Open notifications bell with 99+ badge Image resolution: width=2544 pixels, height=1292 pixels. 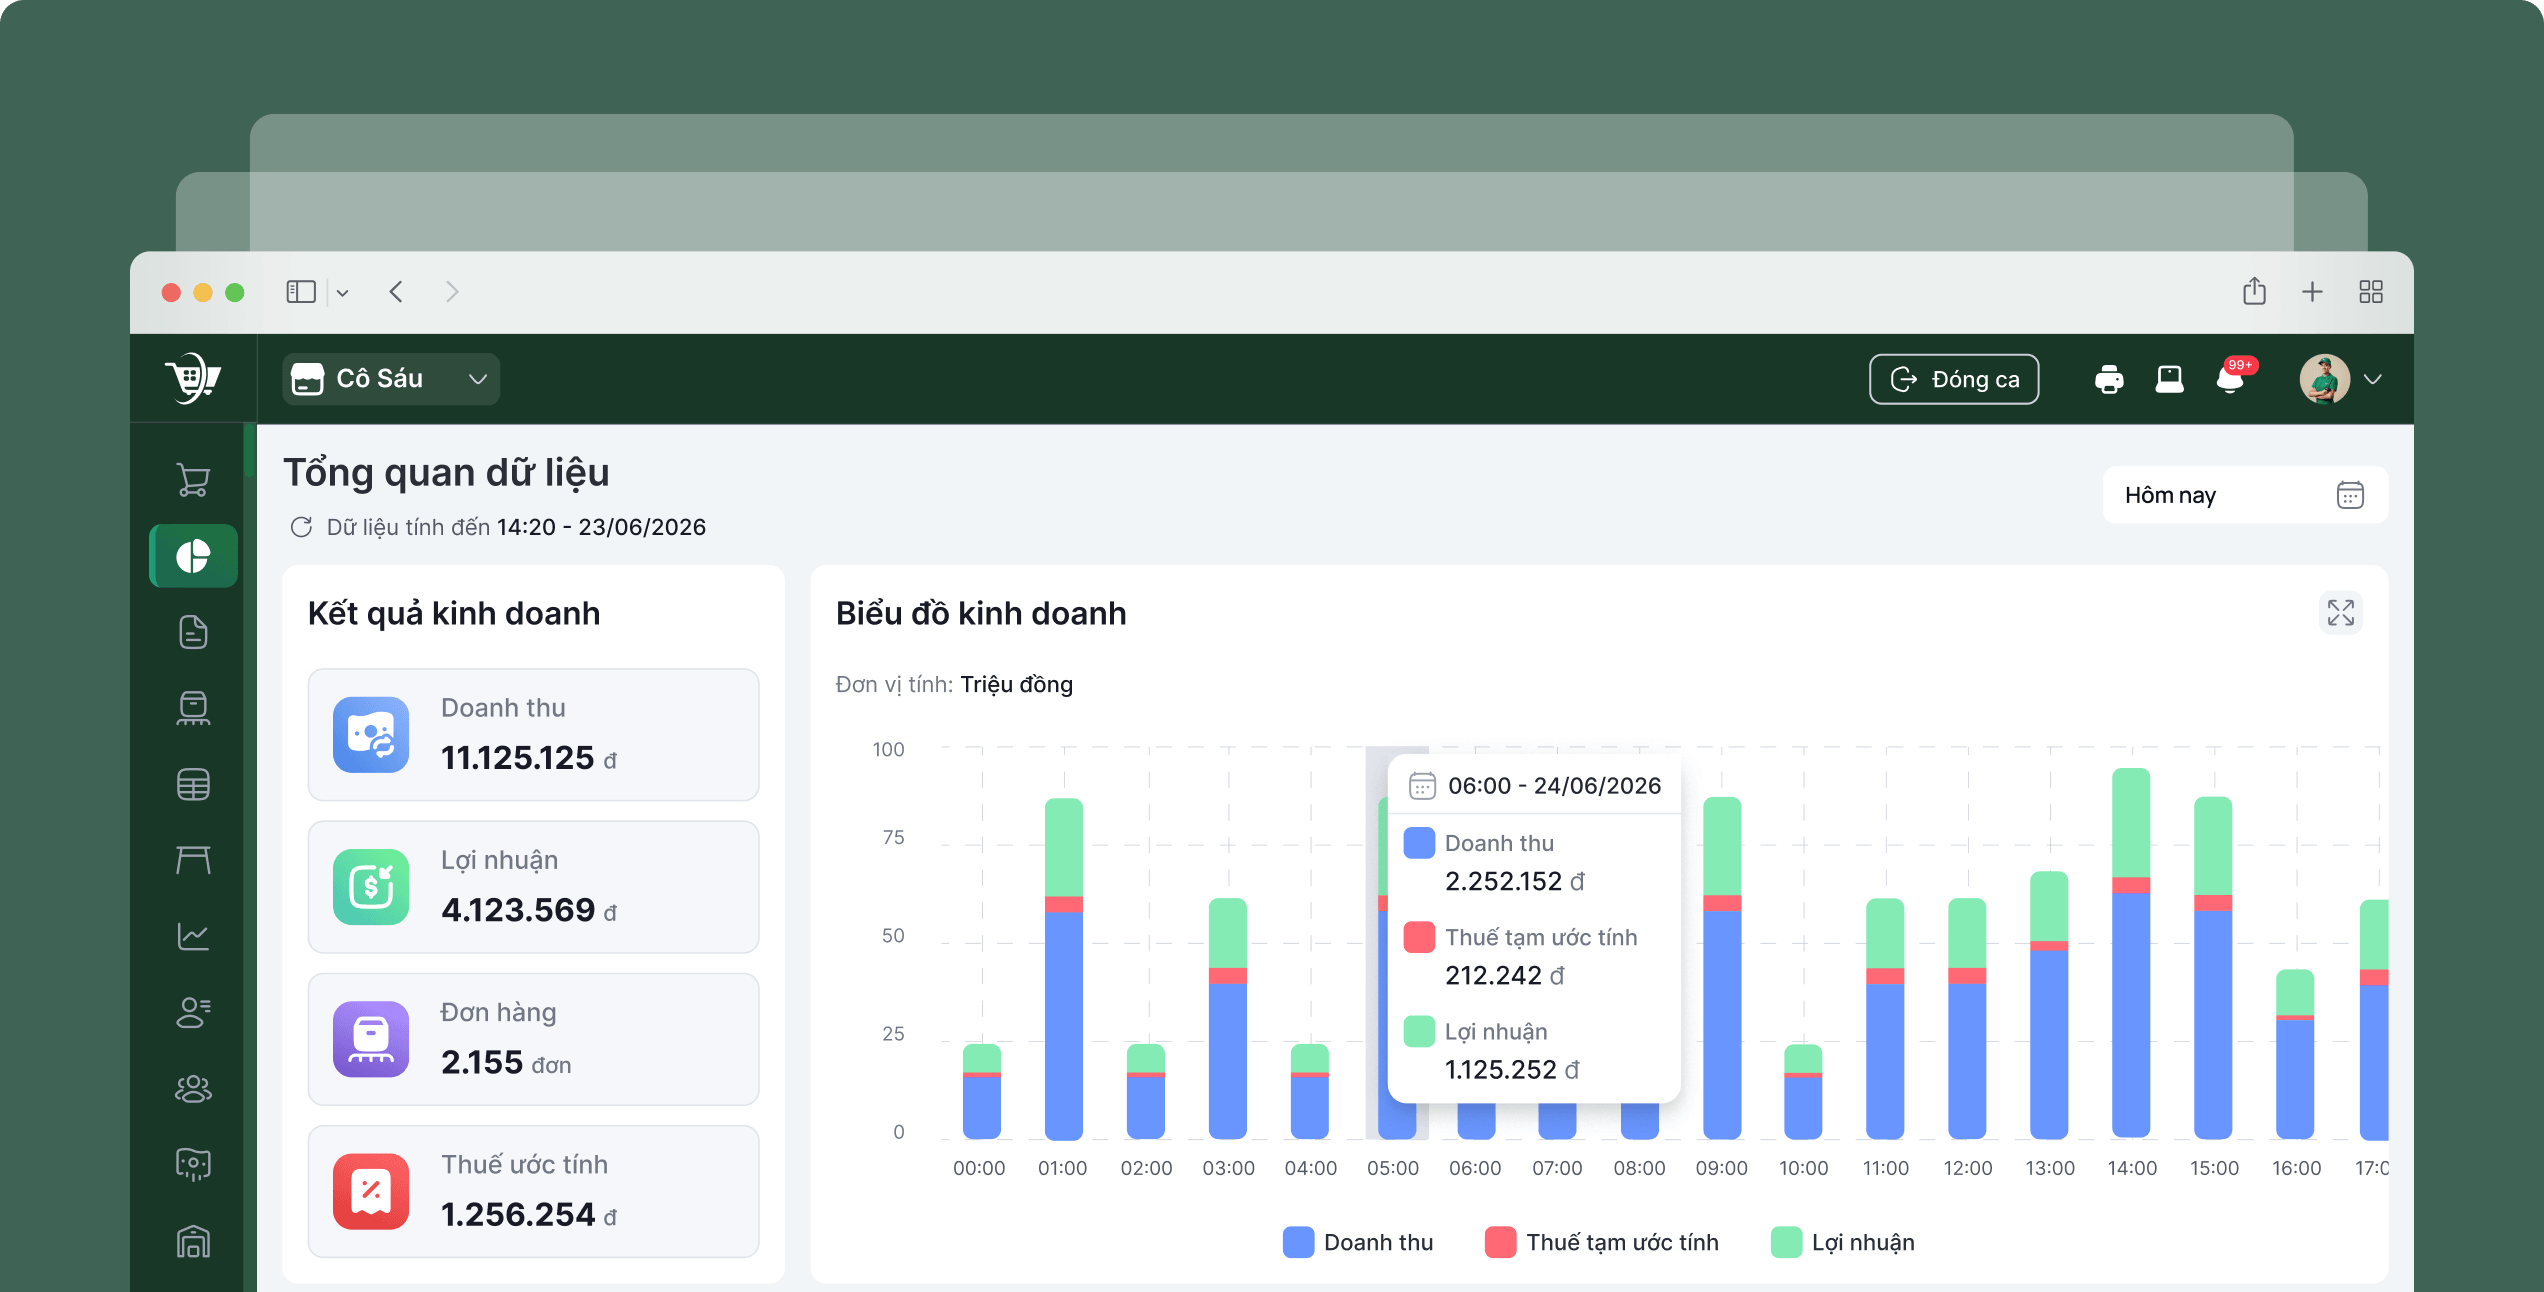(2232, 378)
